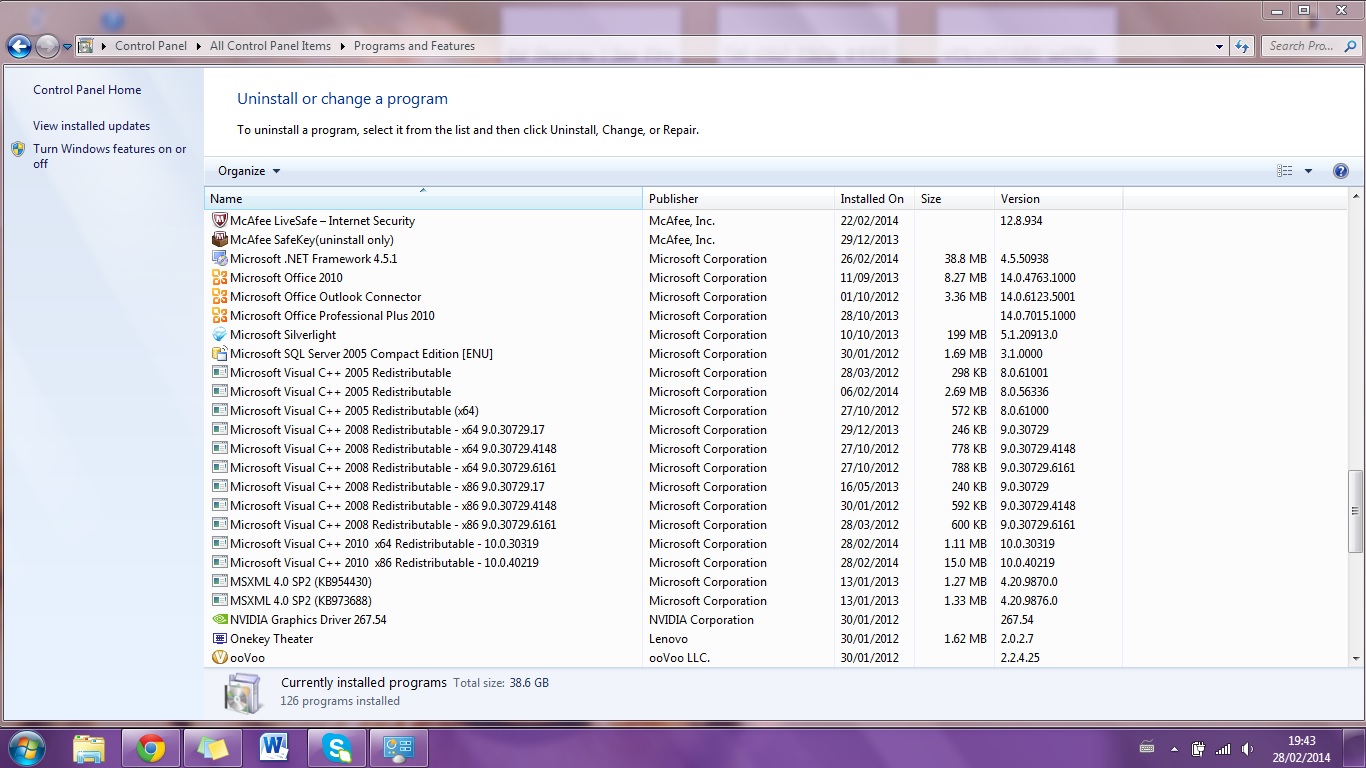Open Google Chrome from the taskbar
Screen dimensions: 1366x768
coord(151,748)
